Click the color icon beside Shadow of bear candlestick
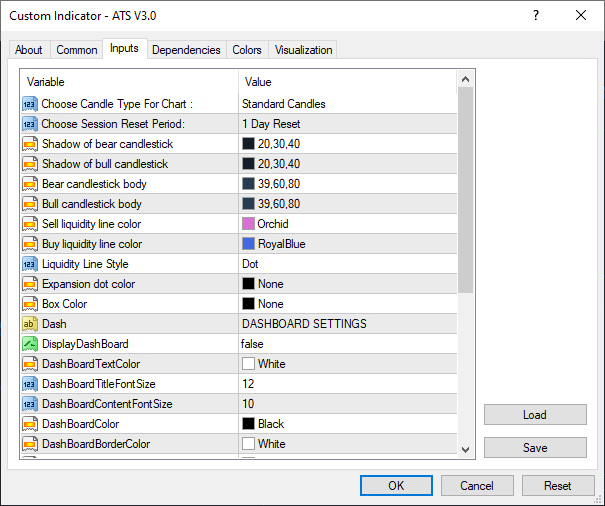 (29, 144)
